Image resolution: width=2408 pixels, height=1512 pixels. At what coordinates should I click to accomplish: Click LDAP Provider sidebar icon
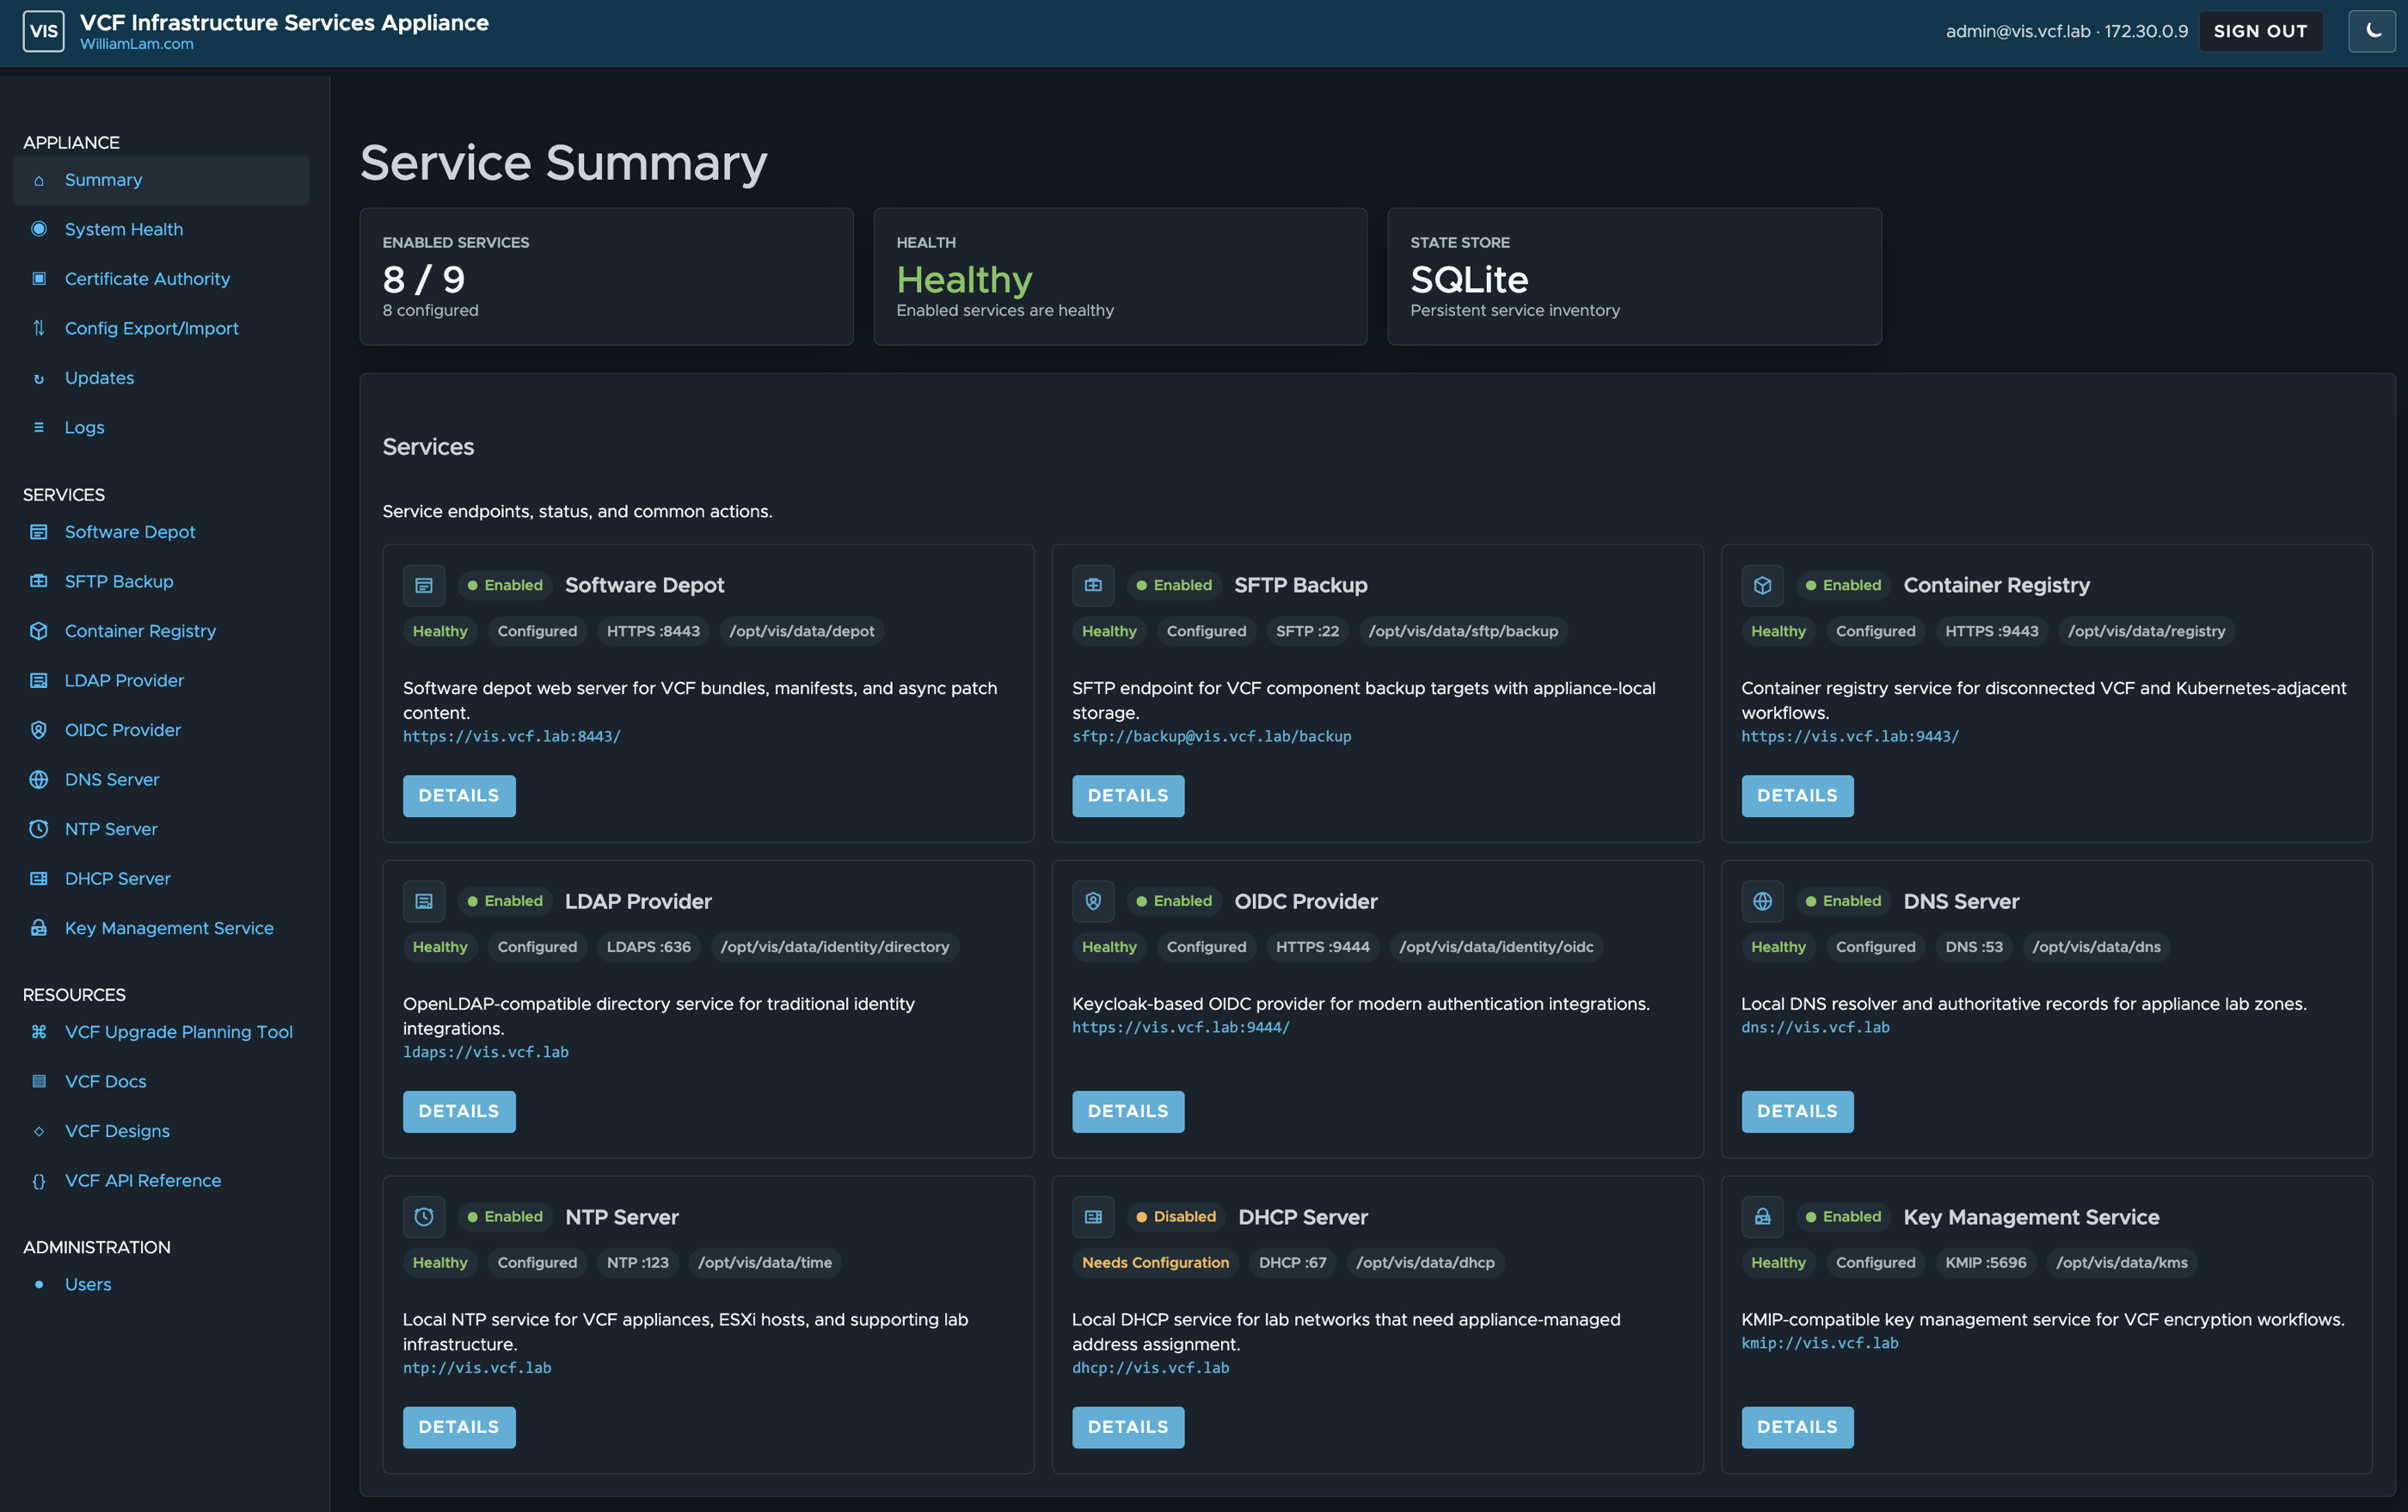tap(39, 680)
